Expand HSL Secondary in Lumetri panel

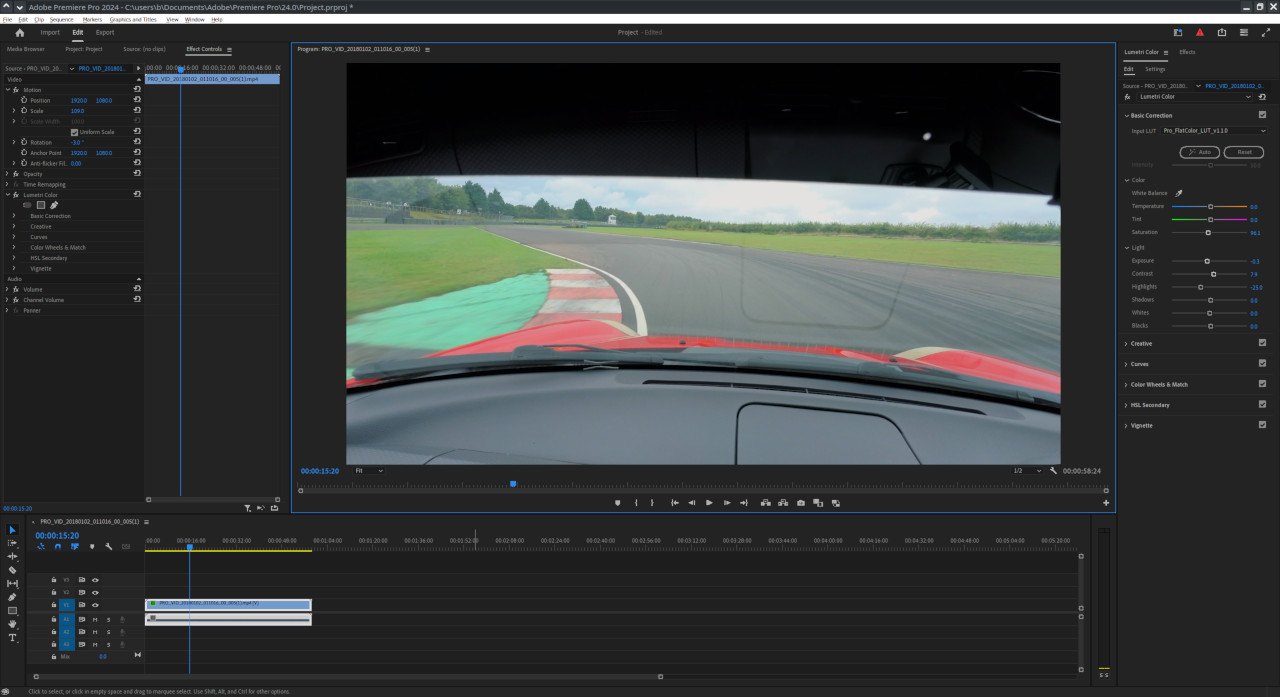[x=1126, y=405]
